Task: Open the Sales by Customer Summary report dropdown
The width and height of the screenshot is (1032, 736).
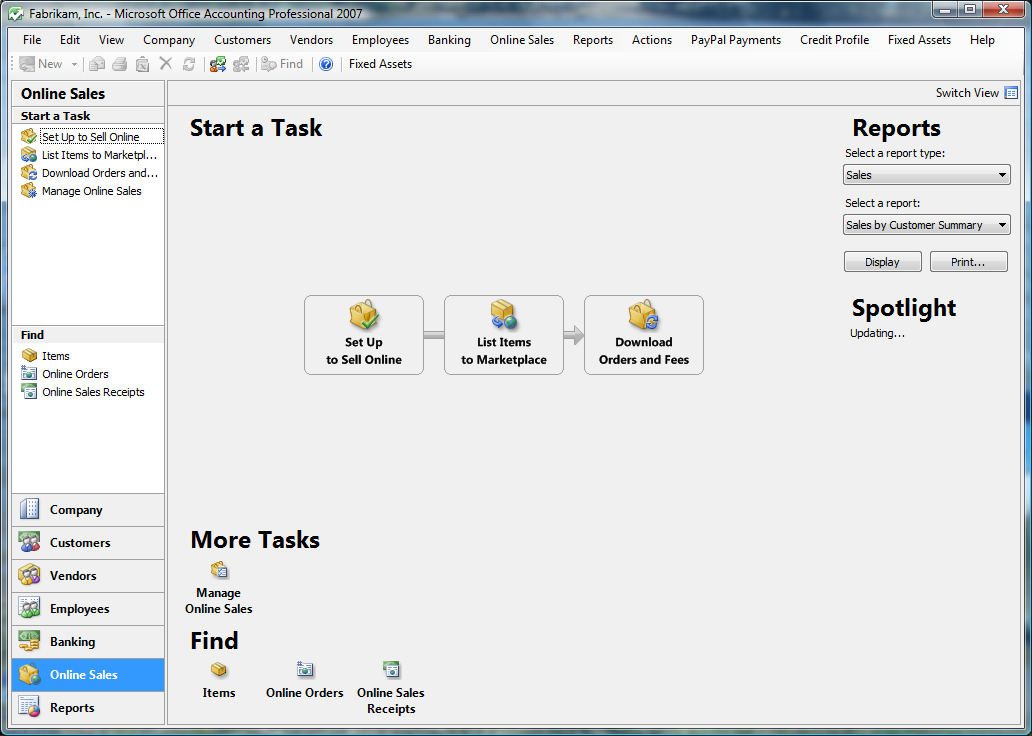Action: [927, 224]
